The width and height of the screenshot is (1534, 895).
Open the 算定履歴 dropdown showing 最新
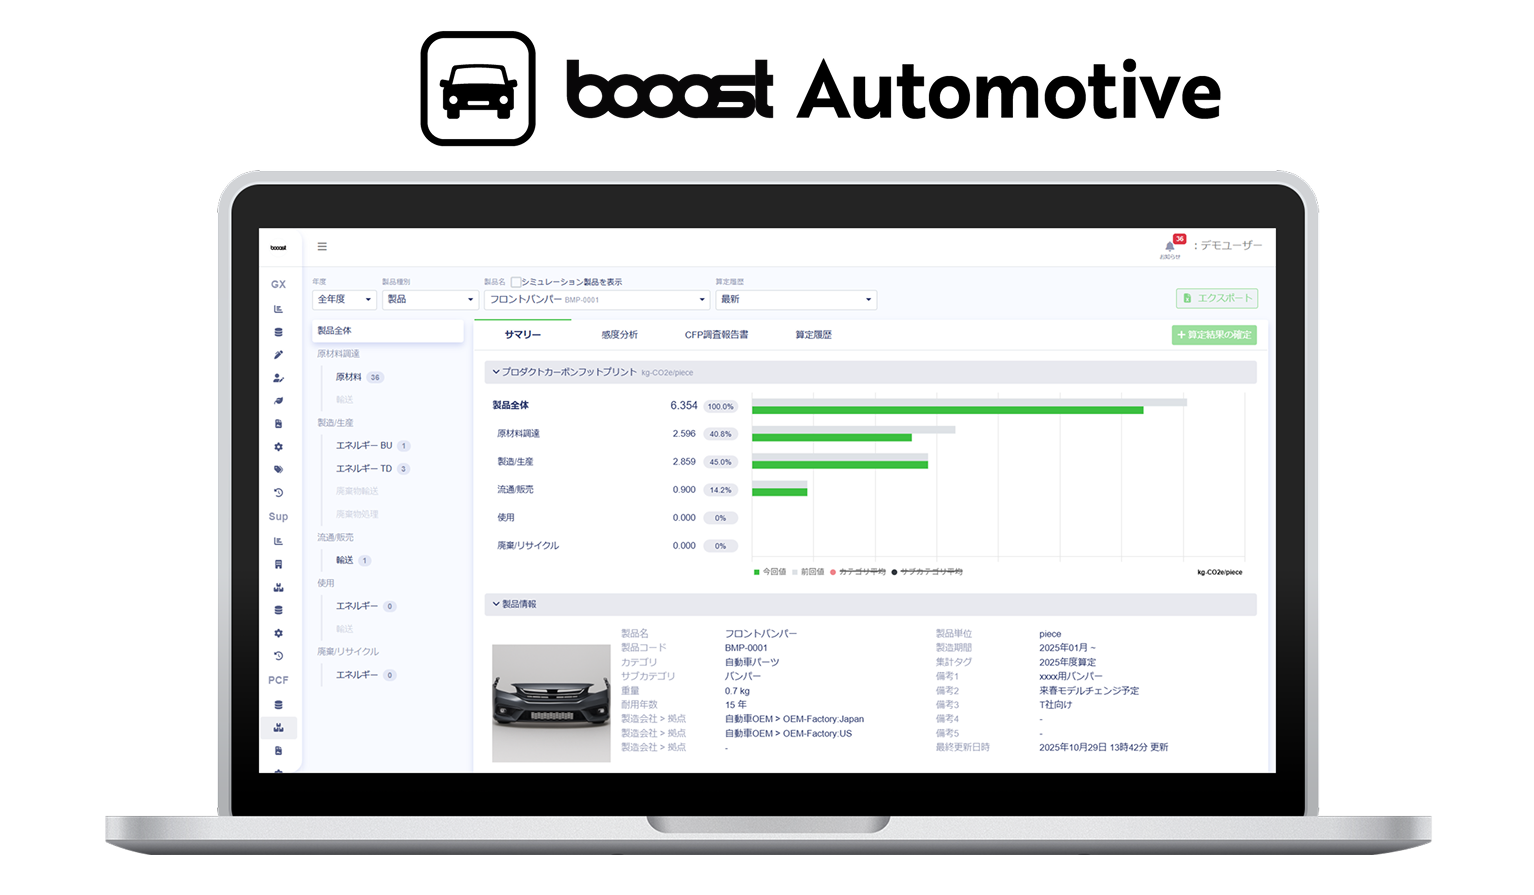[795, 299]
